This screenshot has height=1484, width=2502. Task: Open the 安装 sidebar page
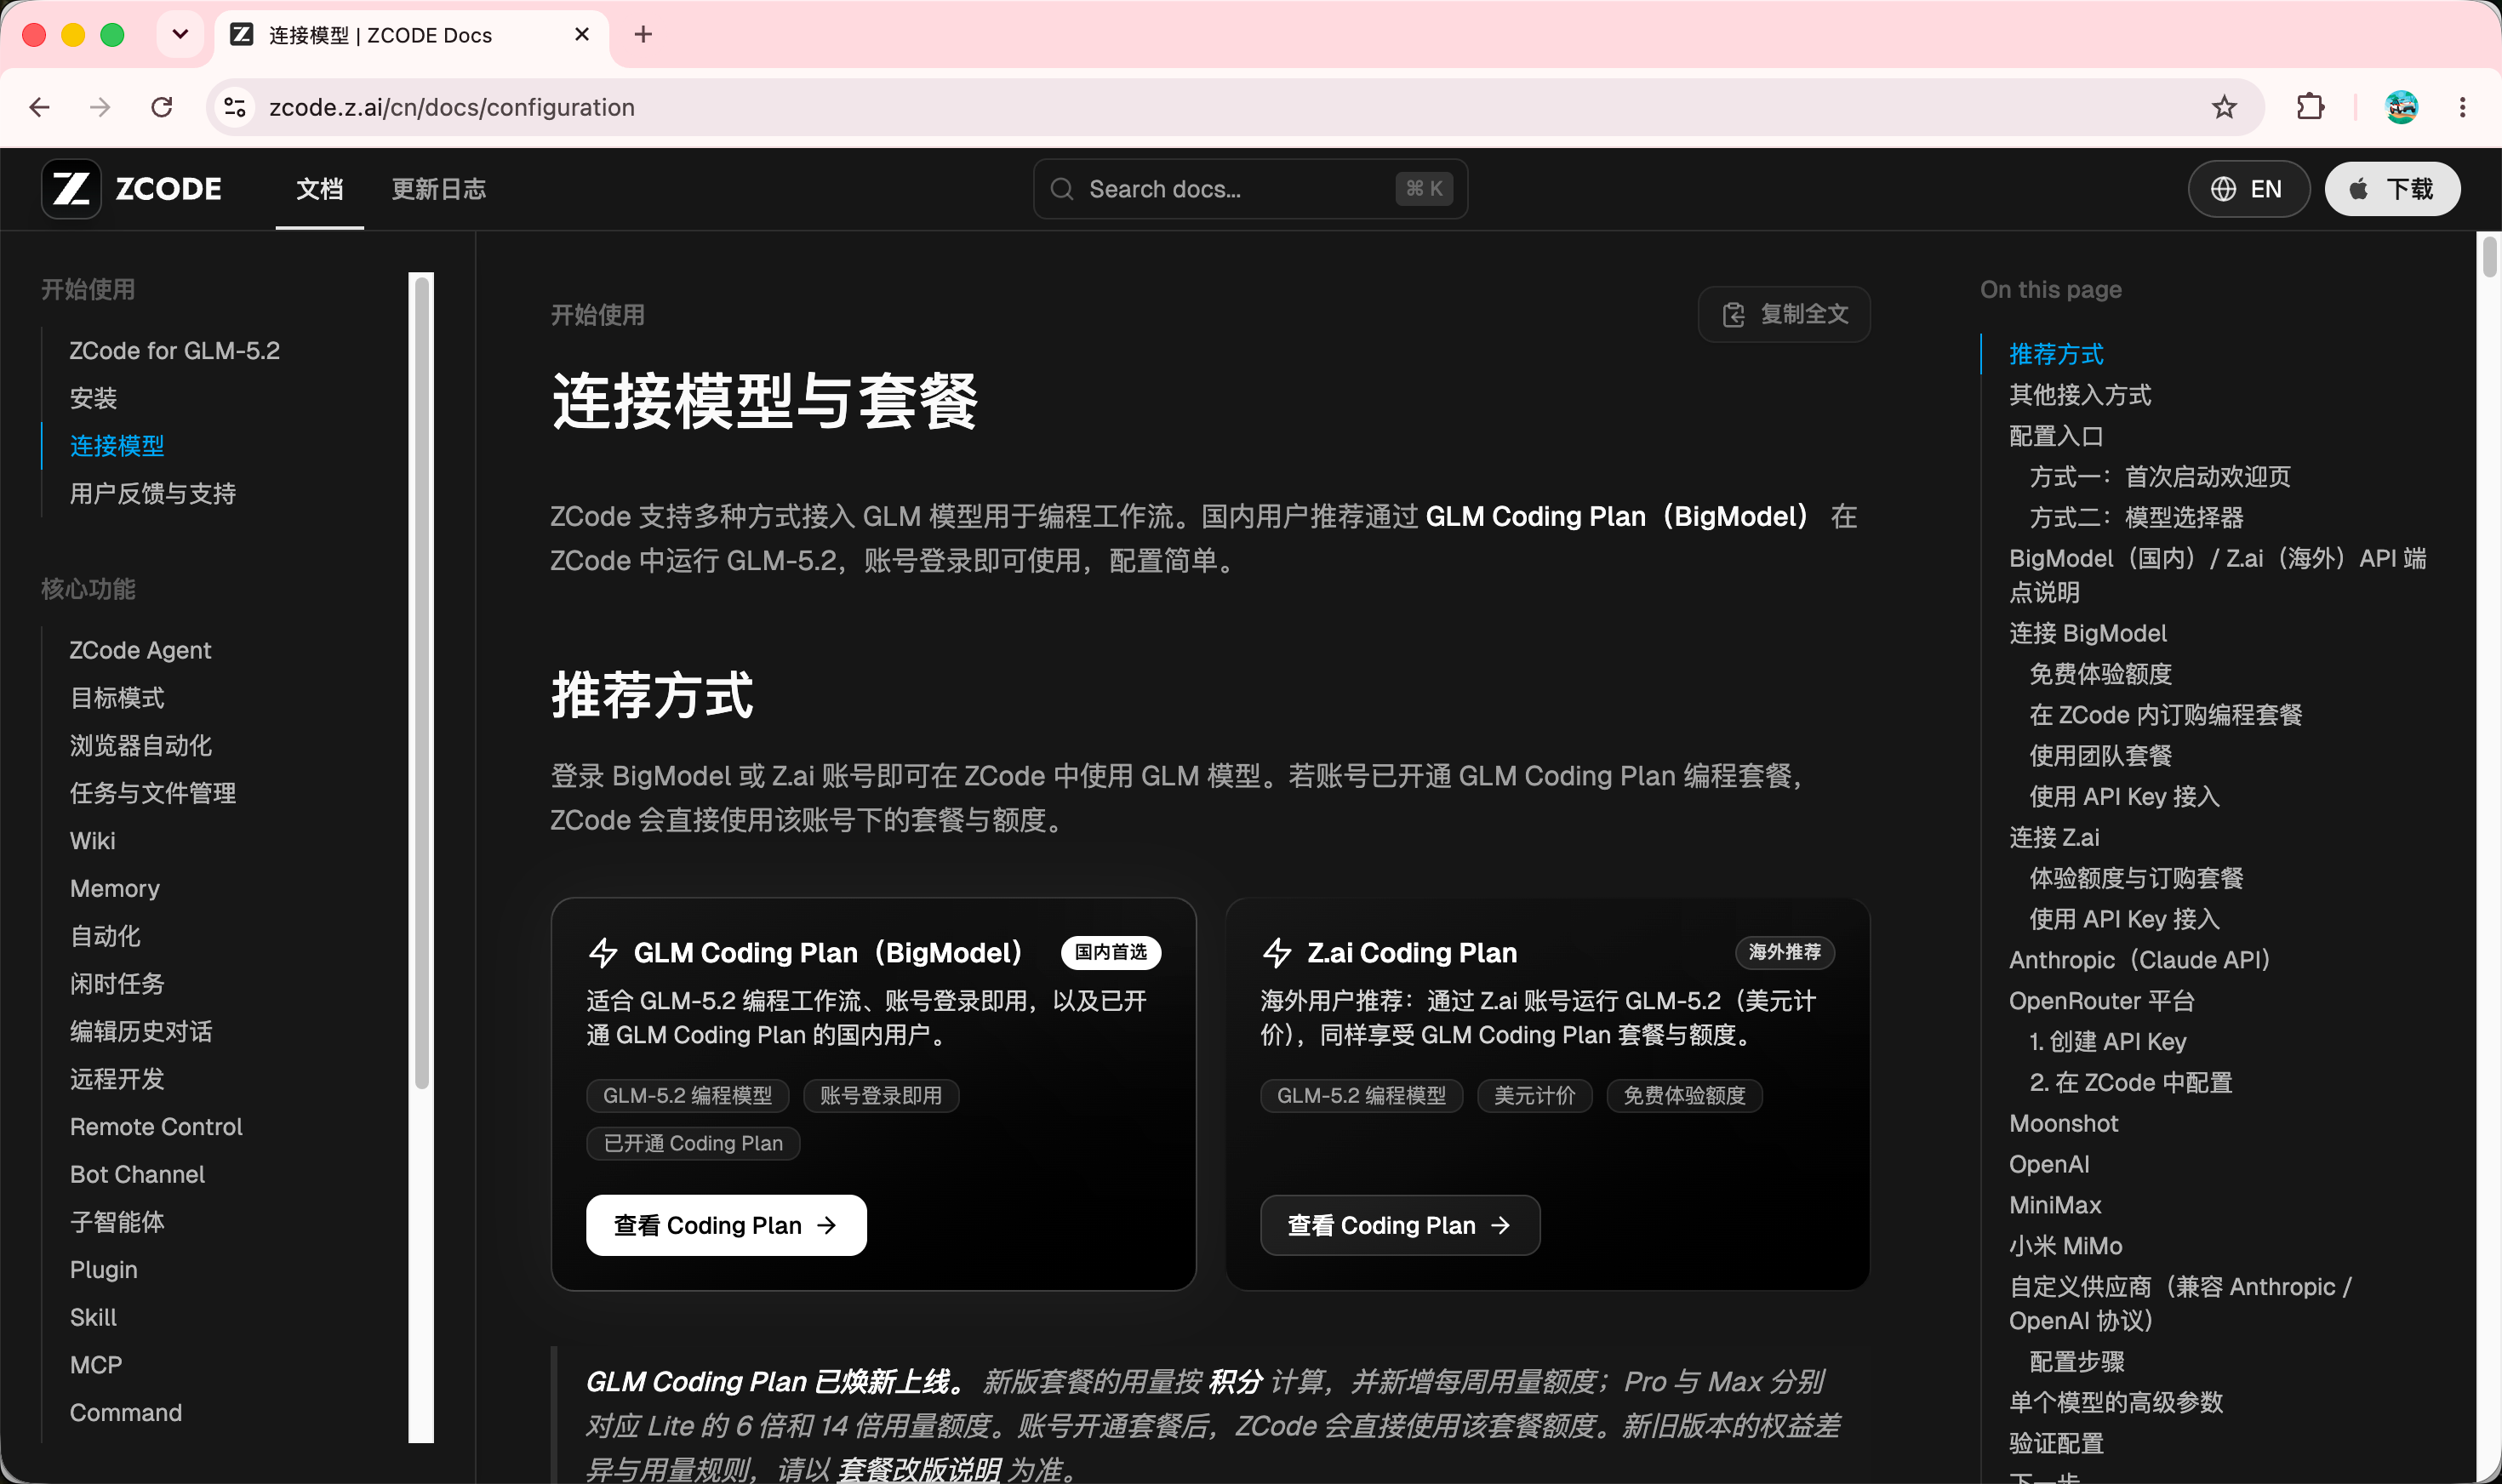point(94,399)
